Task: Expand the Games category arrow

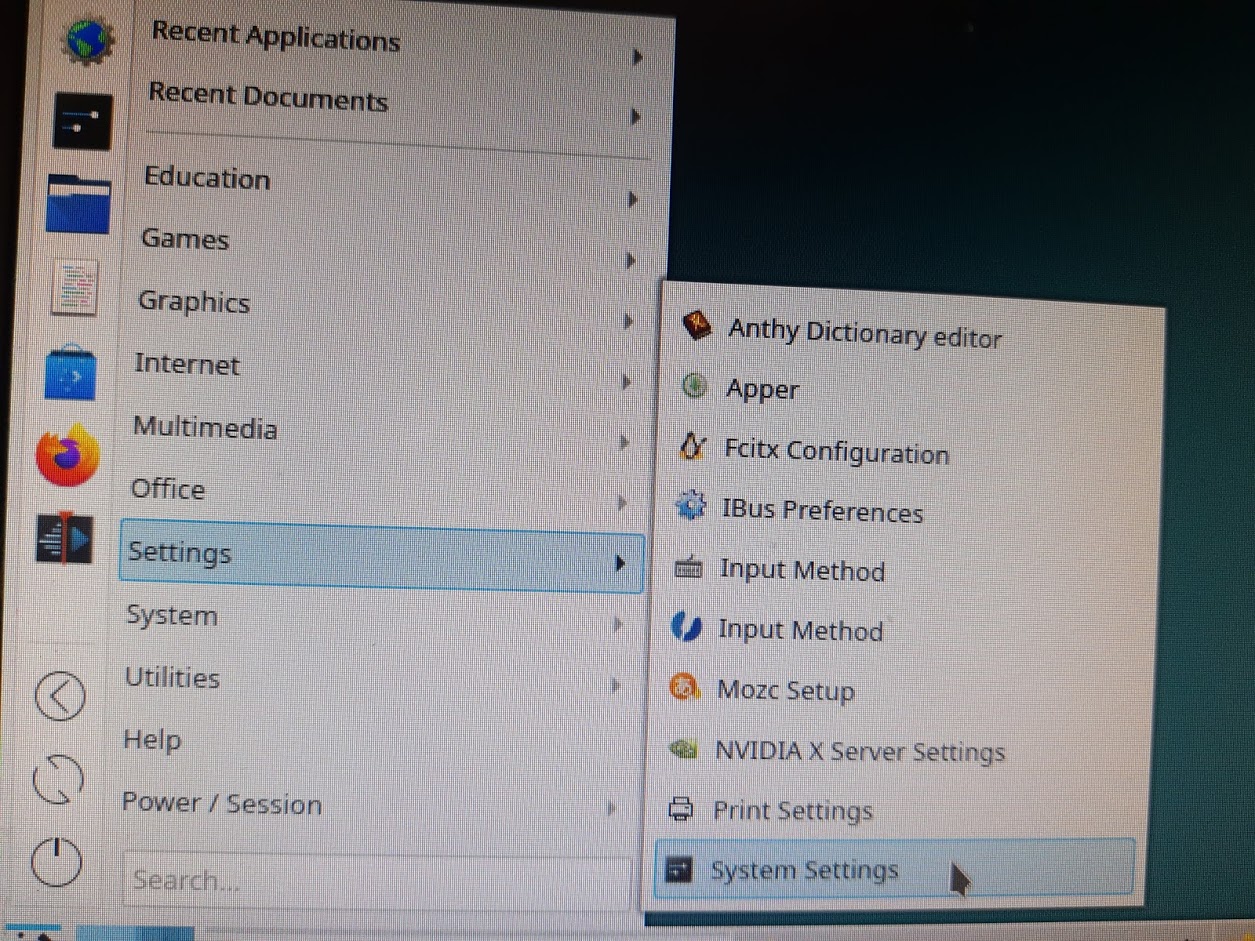Action: click(x=631, y=262)
